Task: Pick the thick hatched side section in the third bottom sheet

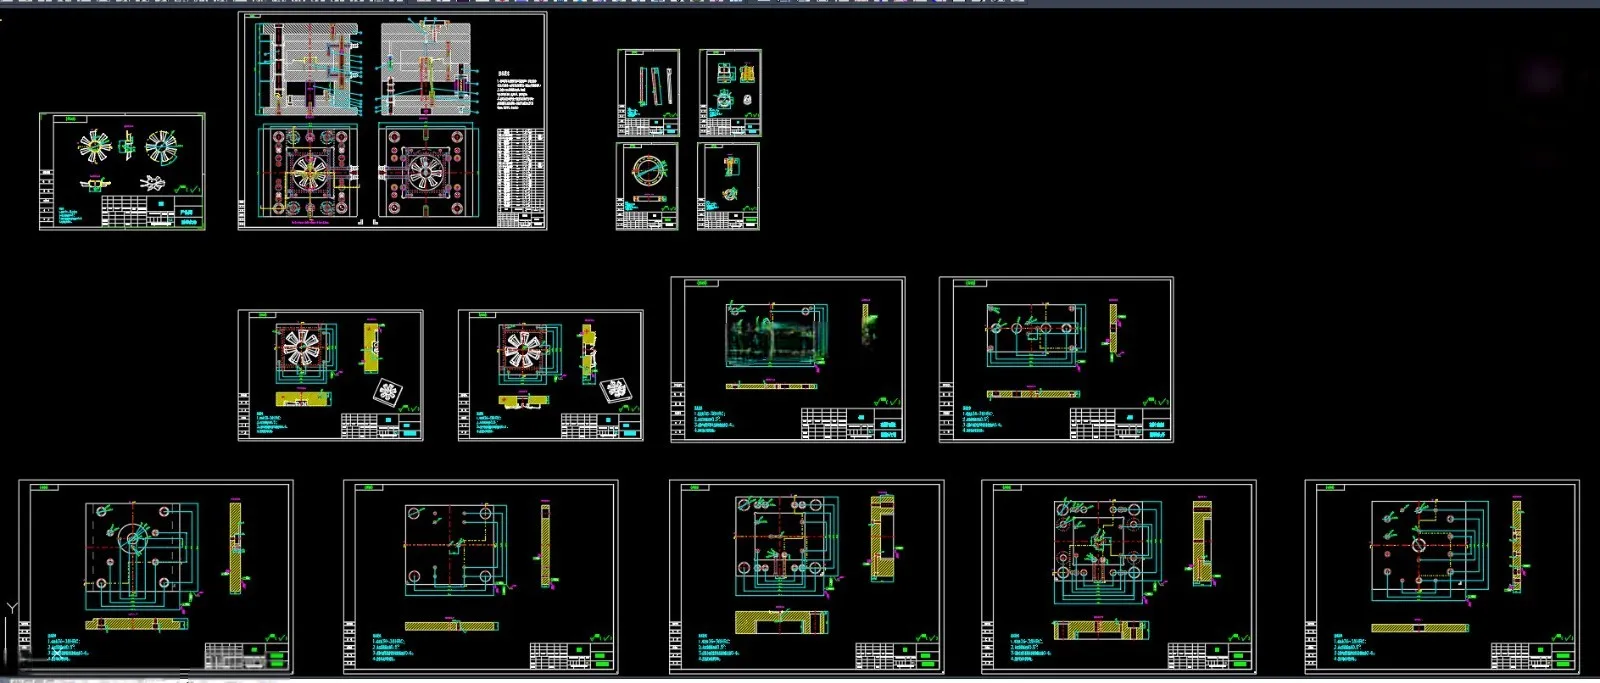Action: pos(882,537)
